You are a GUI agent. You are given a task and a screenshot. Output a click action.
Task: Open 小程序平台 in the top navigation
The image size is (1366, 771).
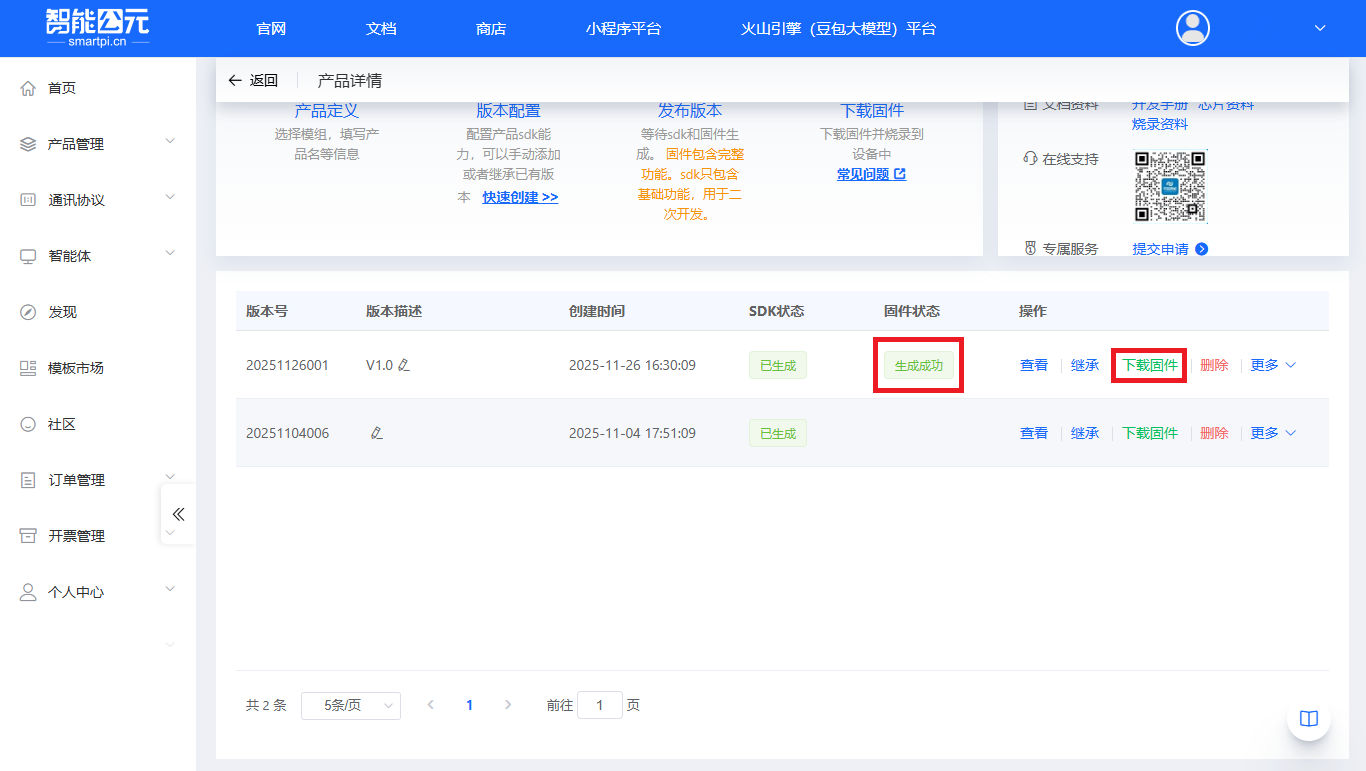tap(623, 29)
